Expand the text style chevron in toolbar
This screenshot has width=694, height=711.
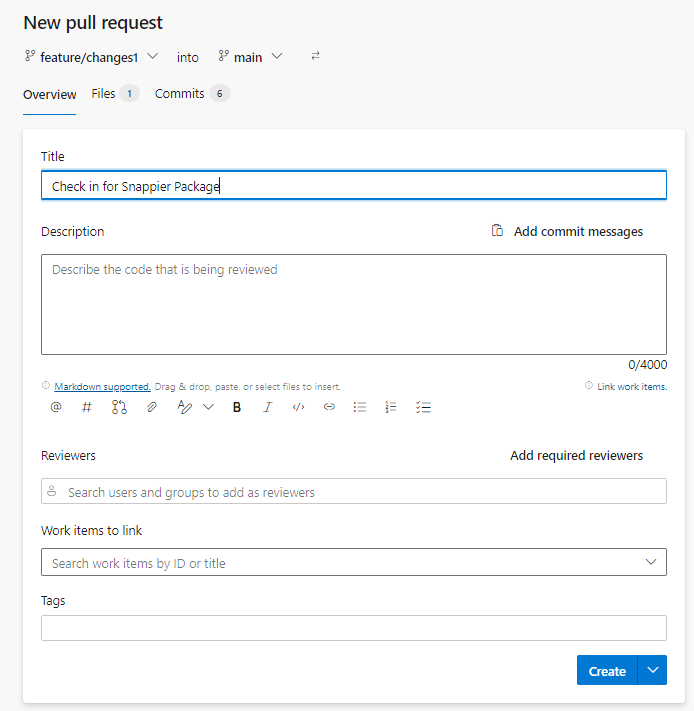pyautogui.click(x=208, y=407)
